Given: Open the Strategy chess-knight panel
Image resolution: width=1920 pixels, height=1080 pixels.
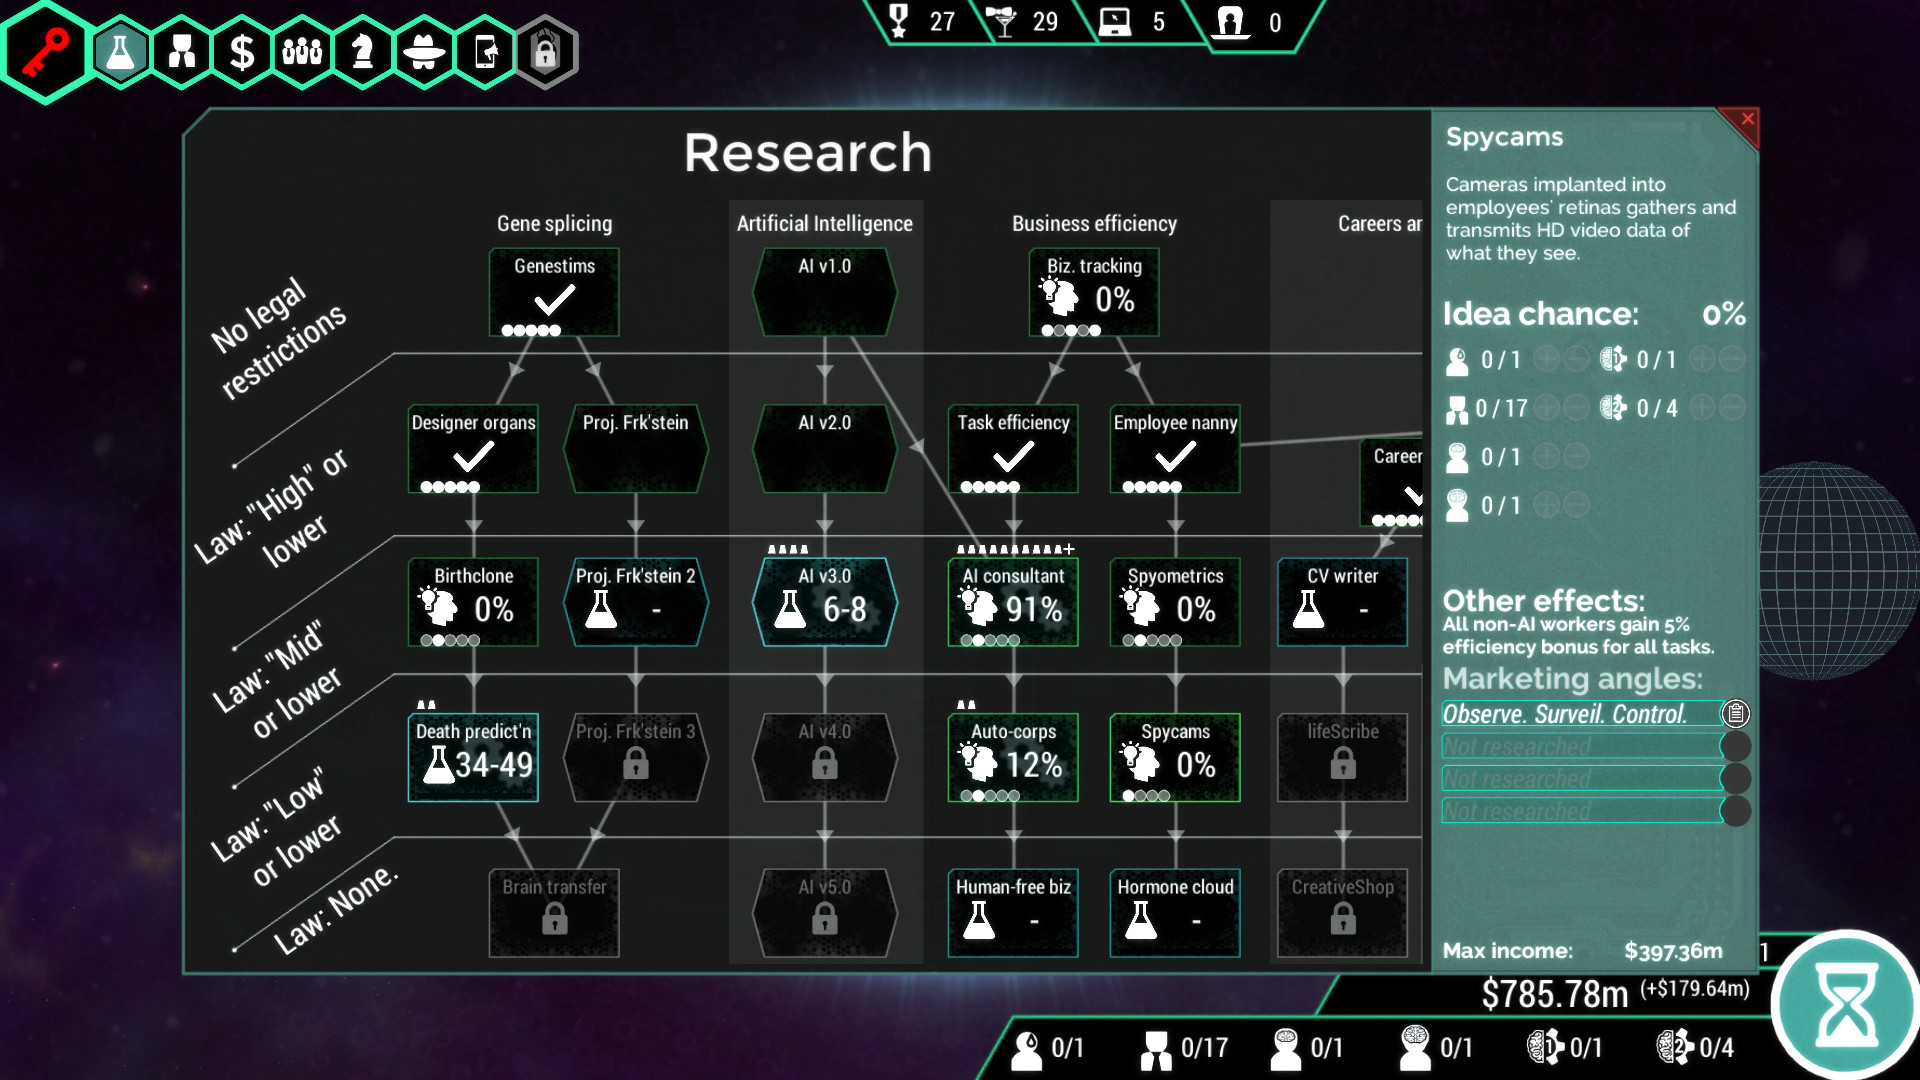Looking at the screenshot, I should (x=364, y=52).
